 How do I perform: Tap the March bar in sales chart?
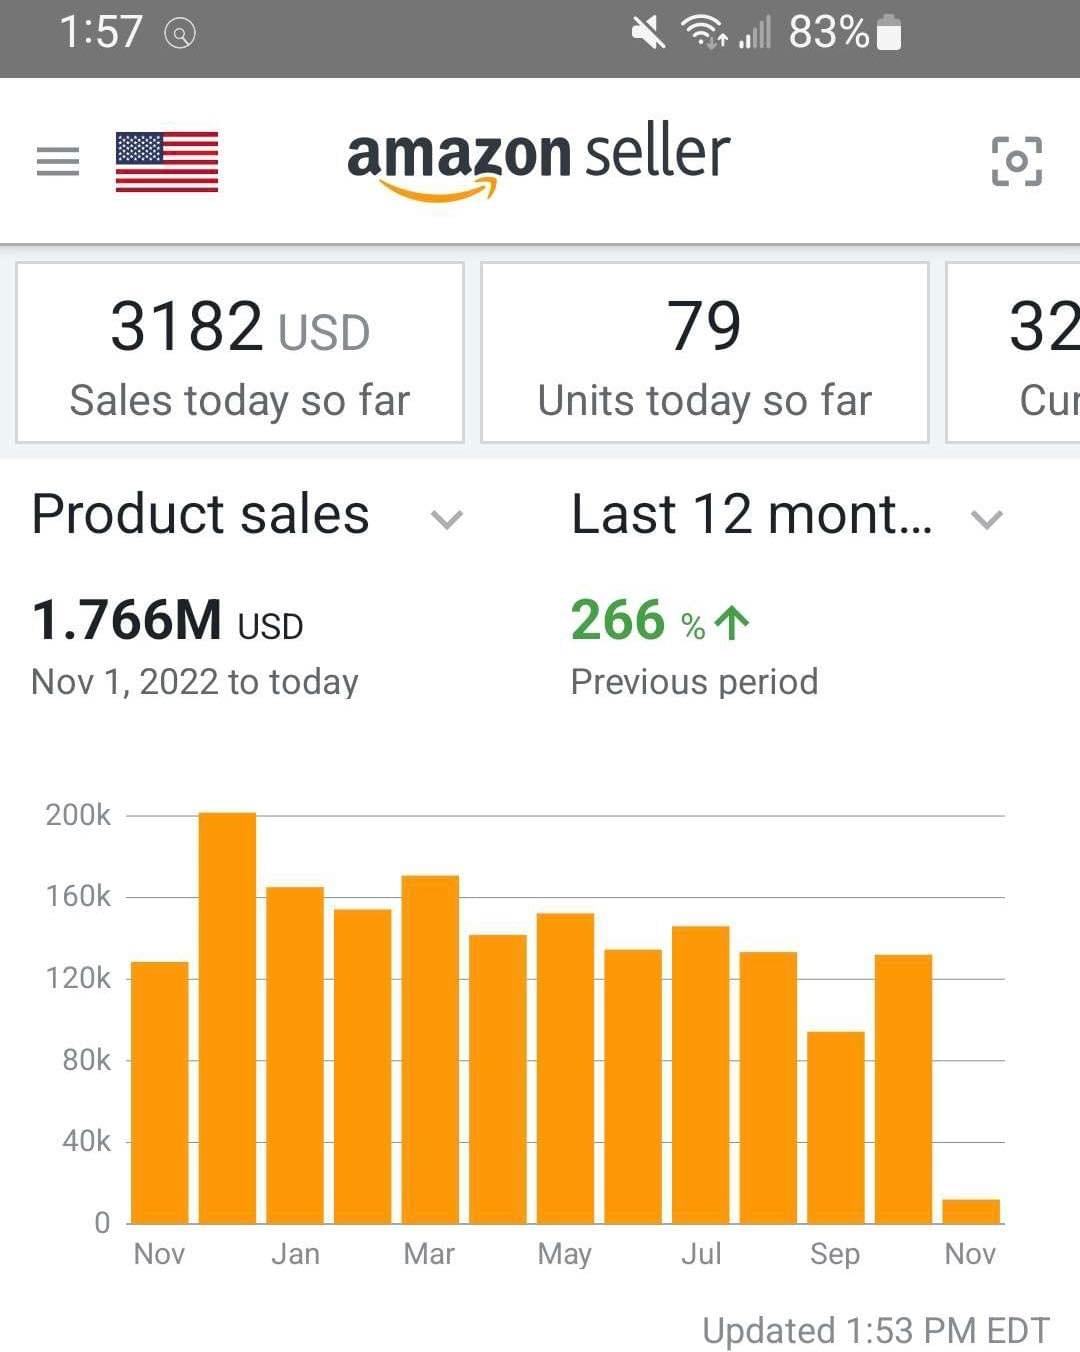(430, 1050)
